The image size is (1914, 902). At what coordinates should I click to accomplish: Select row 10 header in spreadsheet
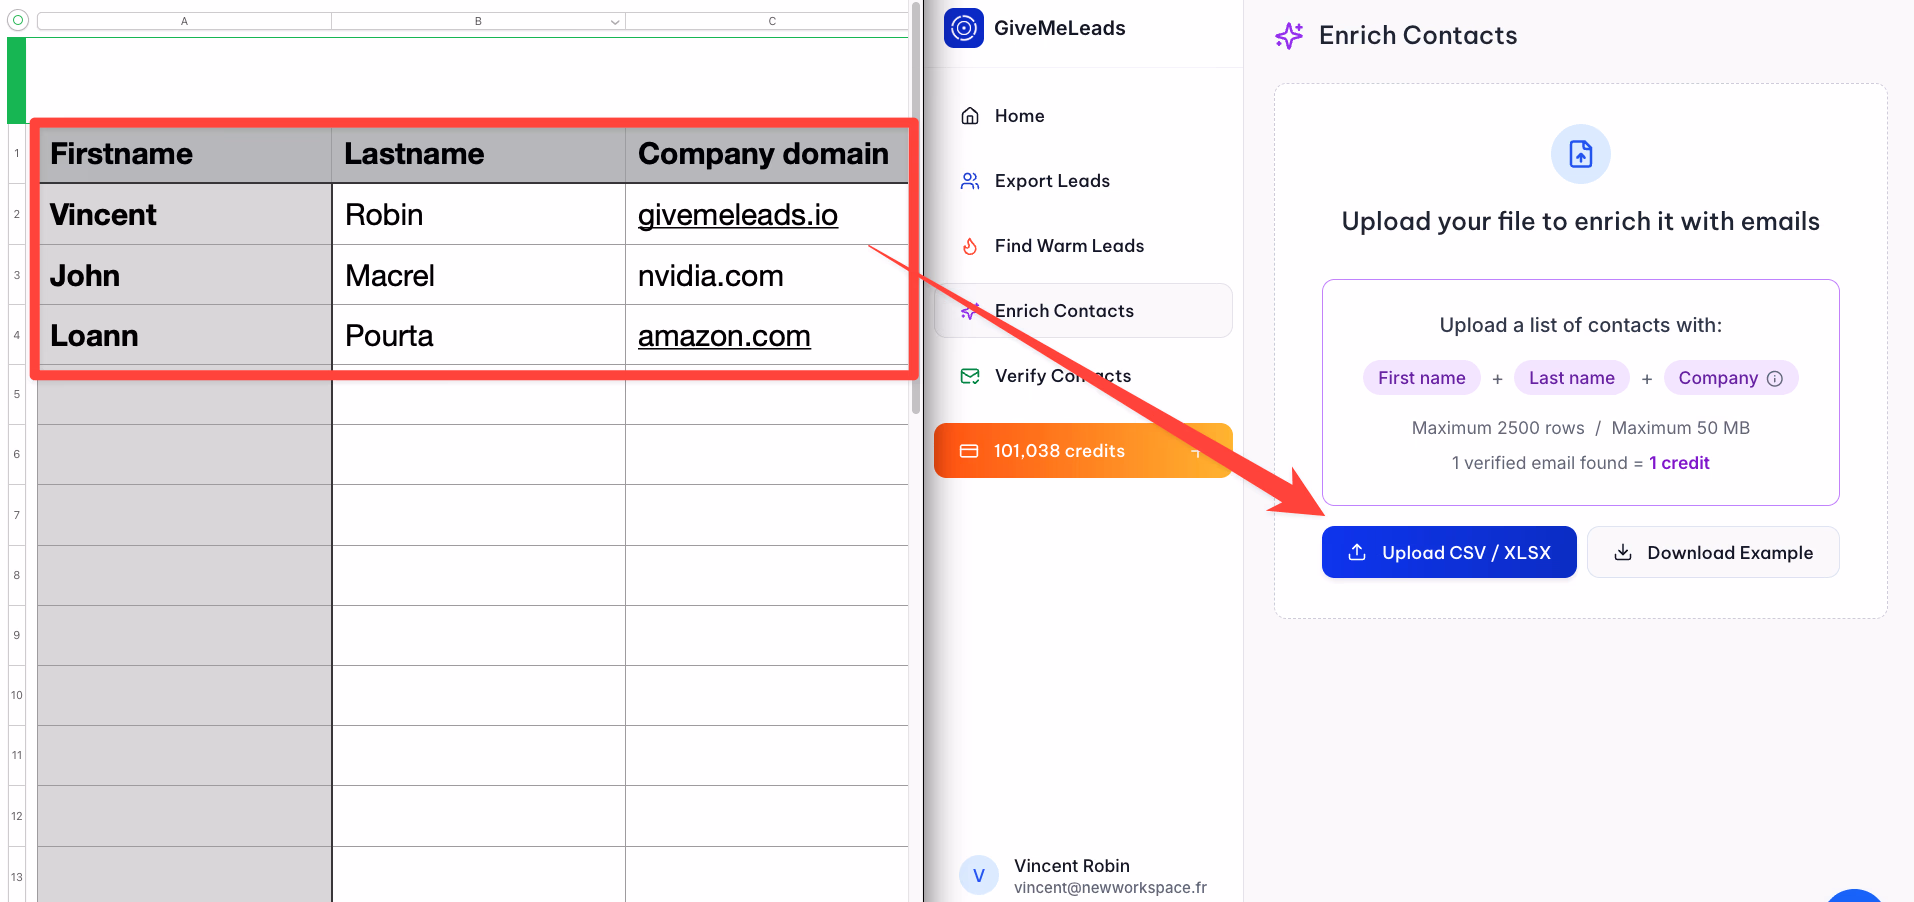coord(17,695)
